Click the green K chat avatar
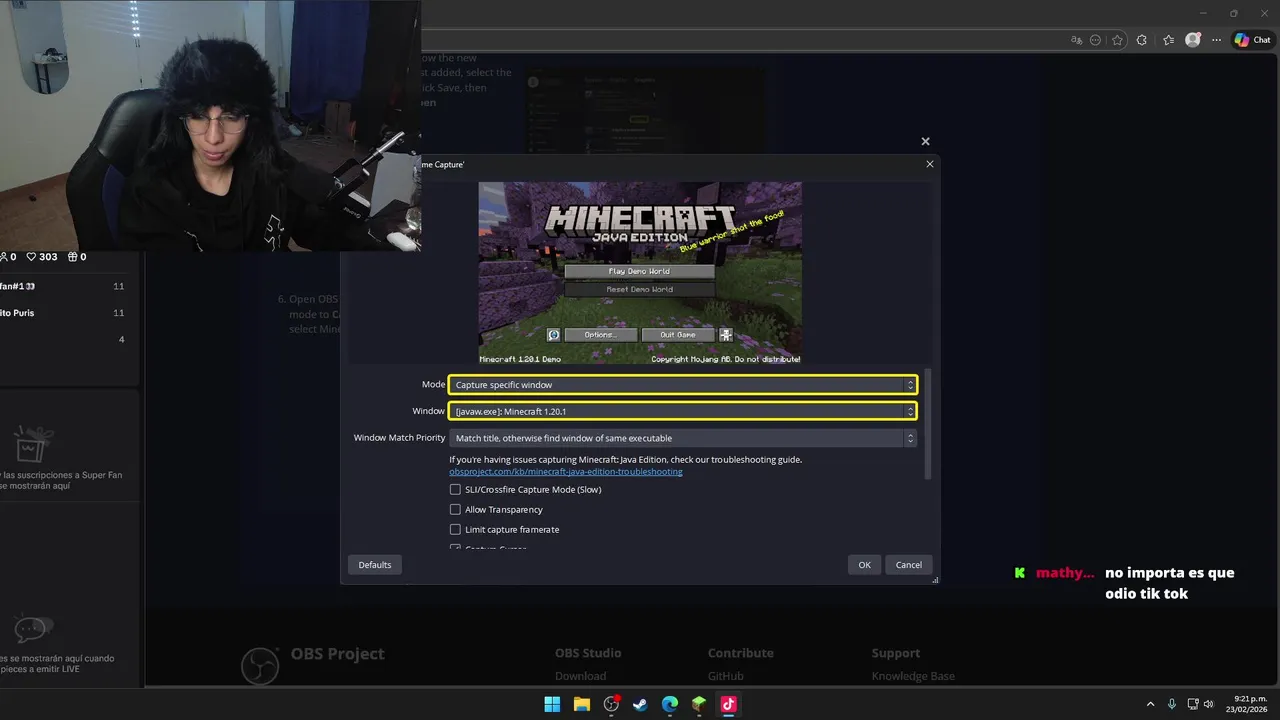The height and width of the screenshot is (720, 1280). 1020,573
